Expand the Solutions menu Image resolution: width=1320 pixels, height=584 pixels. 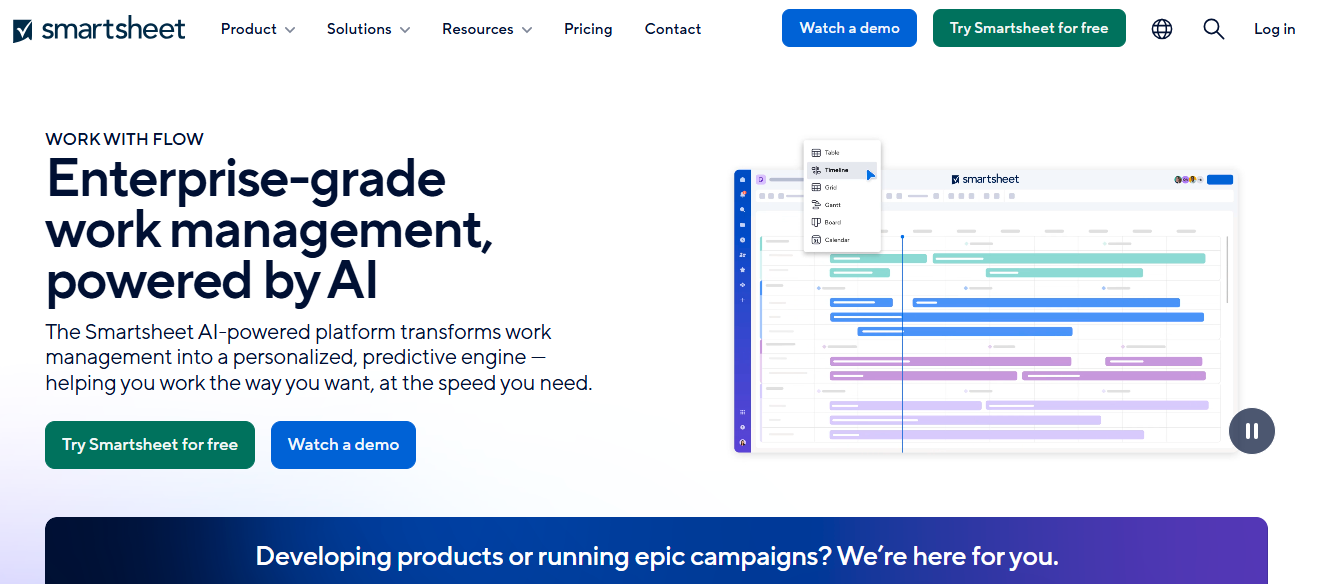[x=369, y=29]
